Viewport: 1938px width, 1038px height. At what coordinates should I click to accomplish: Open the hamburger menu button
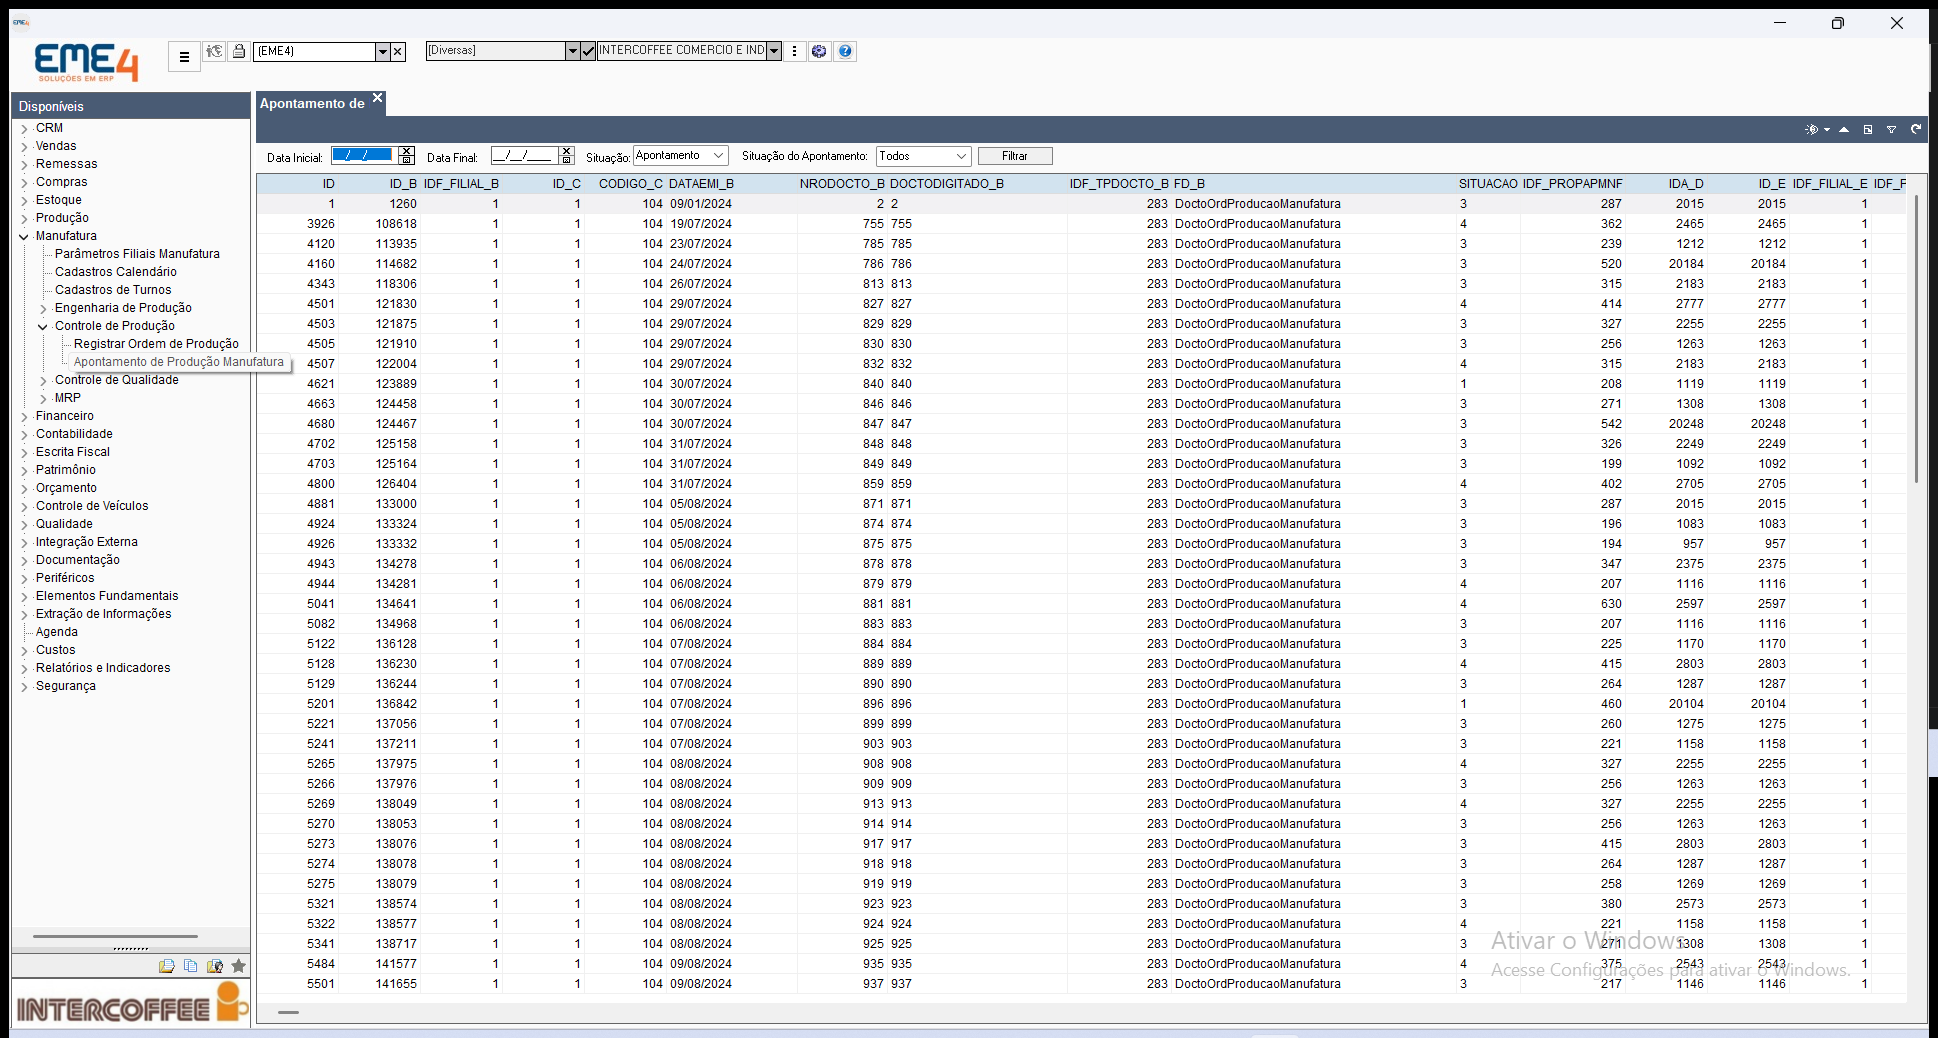[x=184, y=57]
